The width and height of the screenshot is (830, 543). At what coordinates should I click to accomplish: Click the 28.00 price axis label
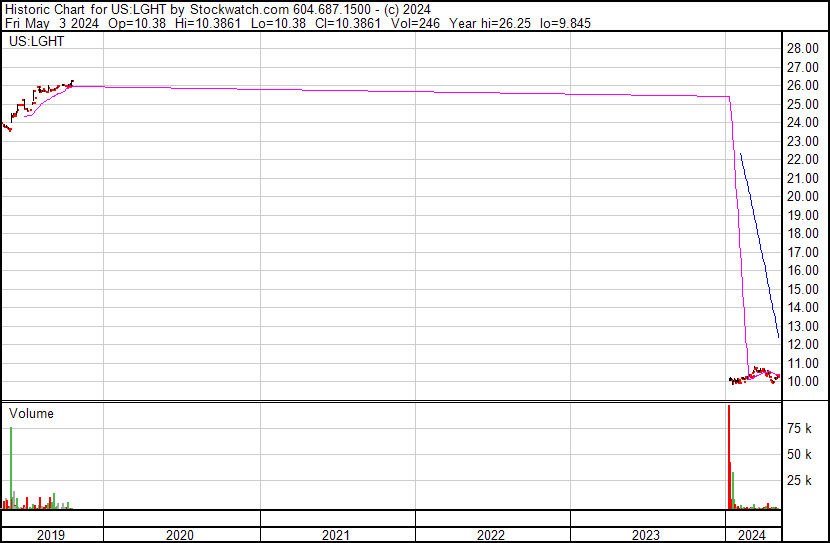pyautogui.click(x=804, y=49)
